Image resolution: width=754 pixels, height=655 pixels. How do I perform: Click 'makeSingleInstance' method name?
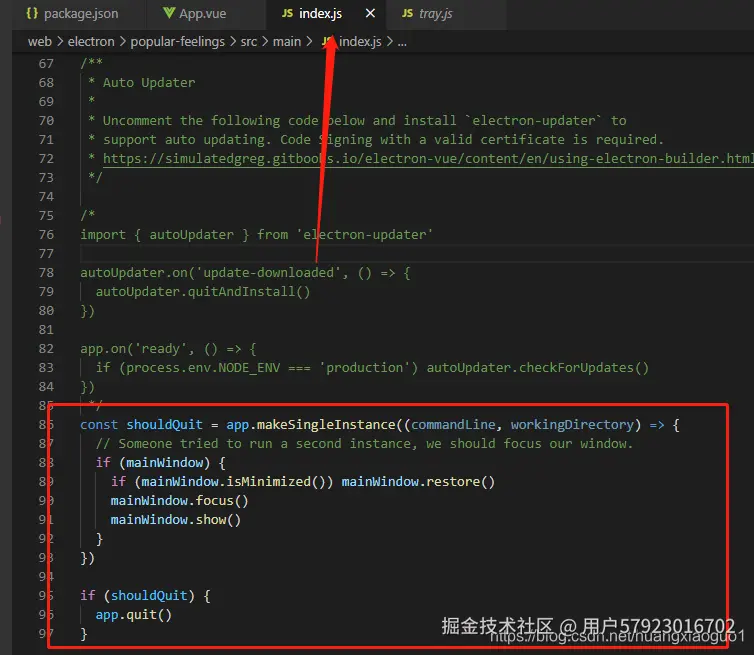pos(326,425)
